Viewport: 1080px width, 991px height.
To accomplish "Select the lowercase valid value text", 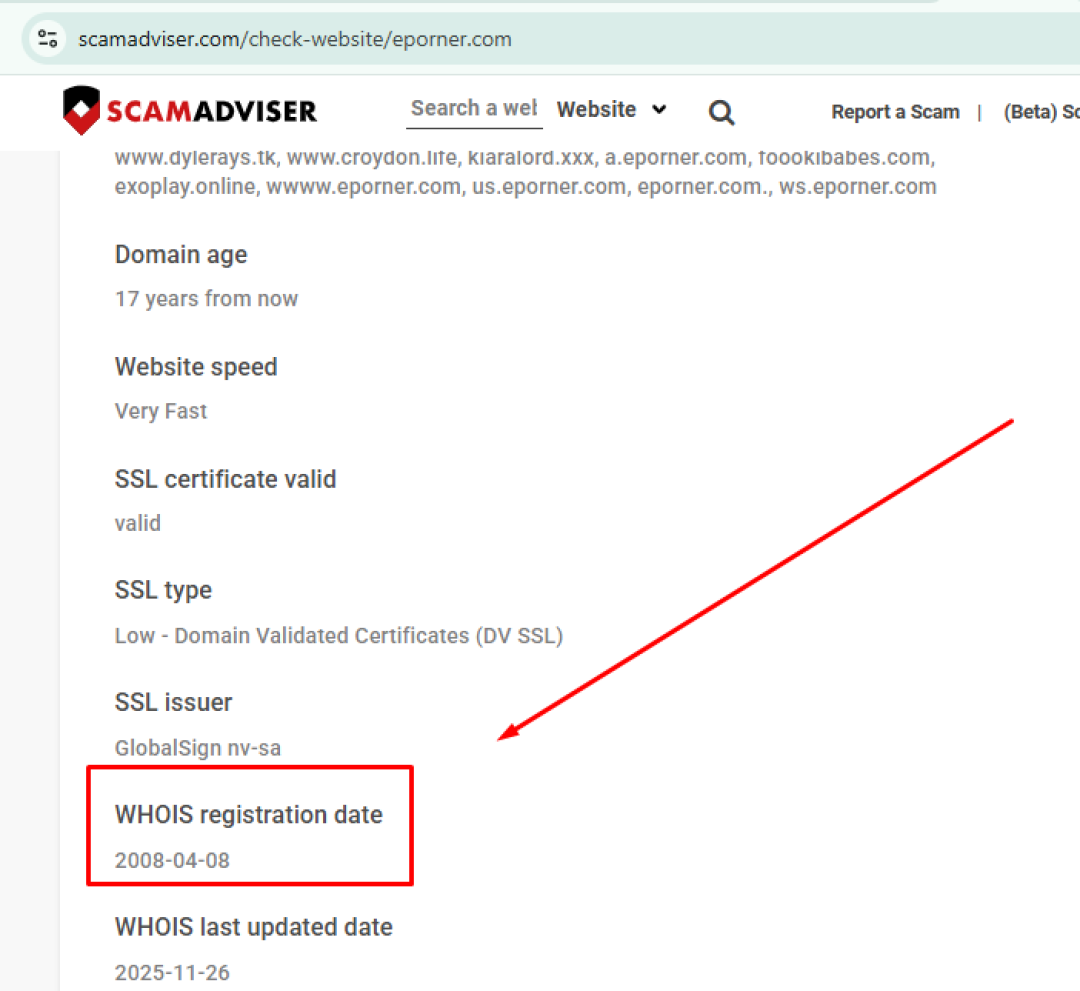I will tap(138, 523).
